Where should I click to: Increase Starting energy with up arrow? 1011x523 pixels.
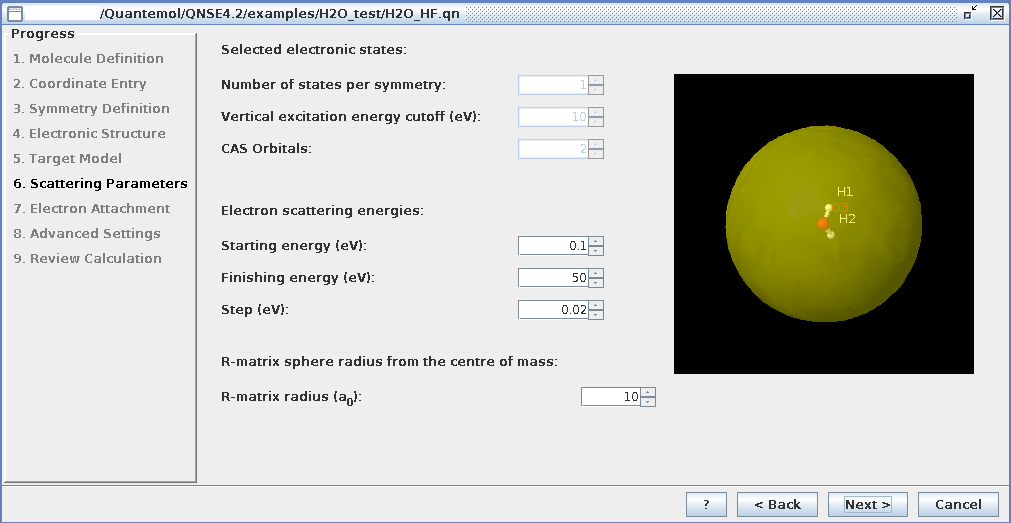pyautogui.click(x=596, y=241)
